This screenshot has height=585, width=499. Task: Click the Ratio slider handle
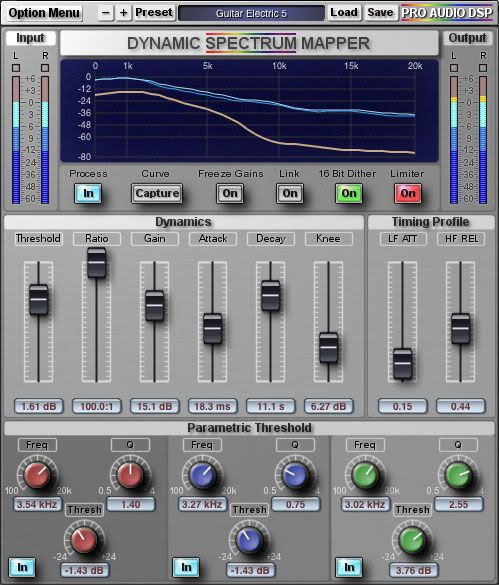(97, 263)
